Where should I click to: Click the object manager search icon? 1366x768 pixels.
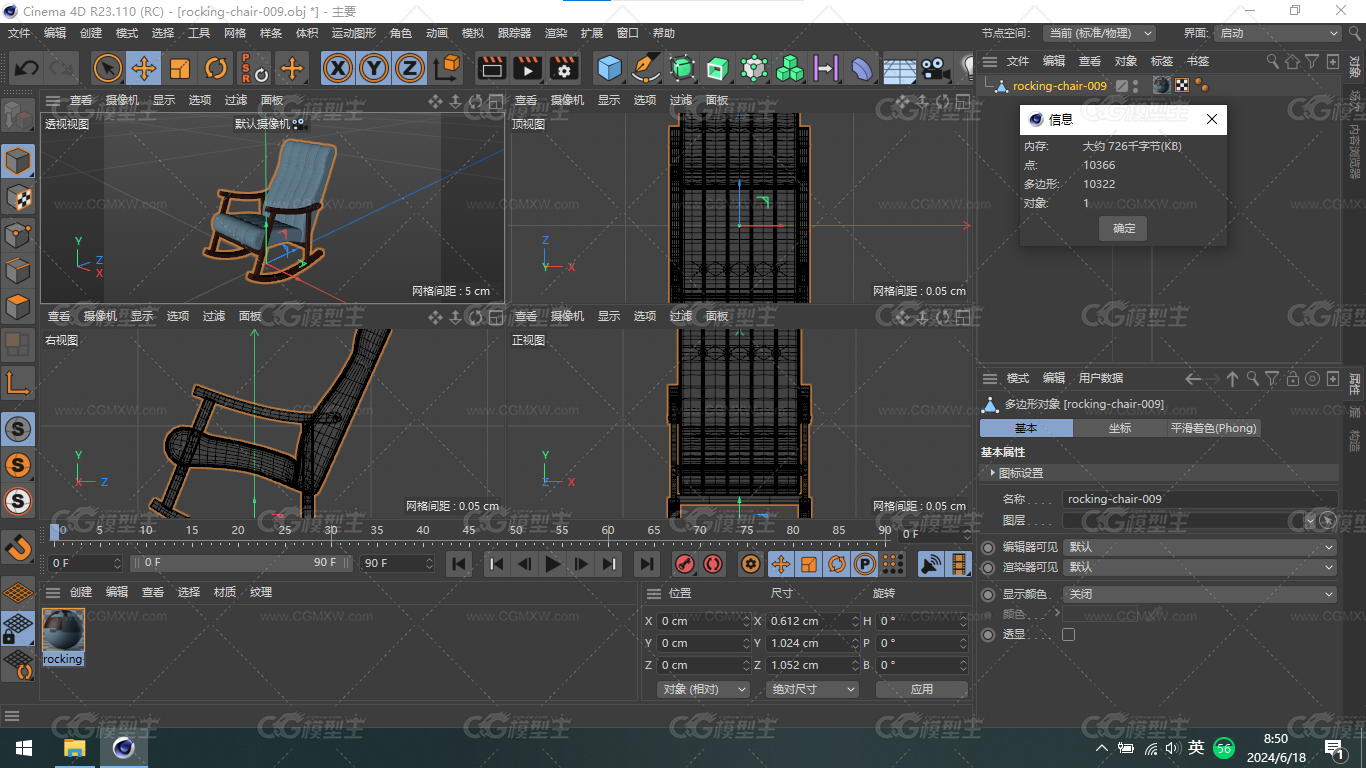click(1273, 61)
